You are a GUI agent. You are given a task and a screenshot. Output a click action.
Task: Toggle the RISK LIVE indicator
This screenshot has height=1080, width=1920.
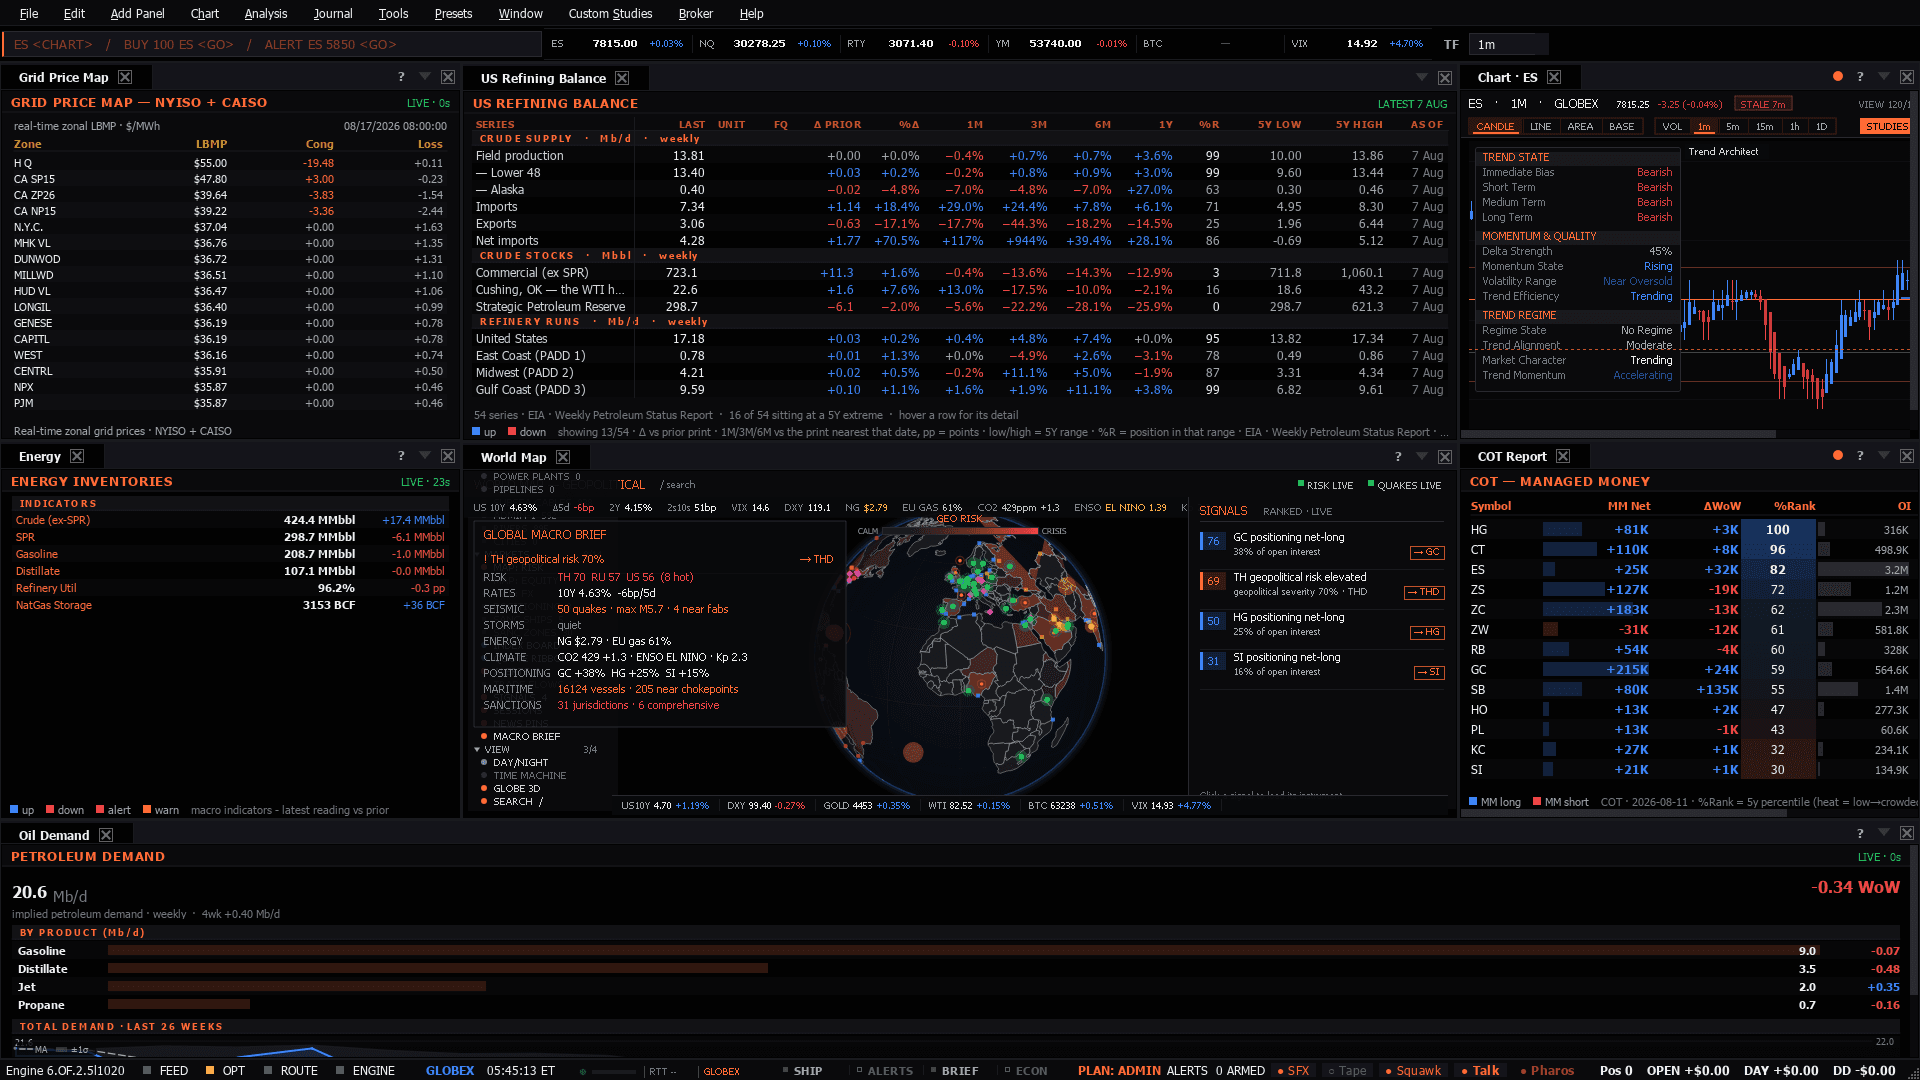[x=1325, y=485]
